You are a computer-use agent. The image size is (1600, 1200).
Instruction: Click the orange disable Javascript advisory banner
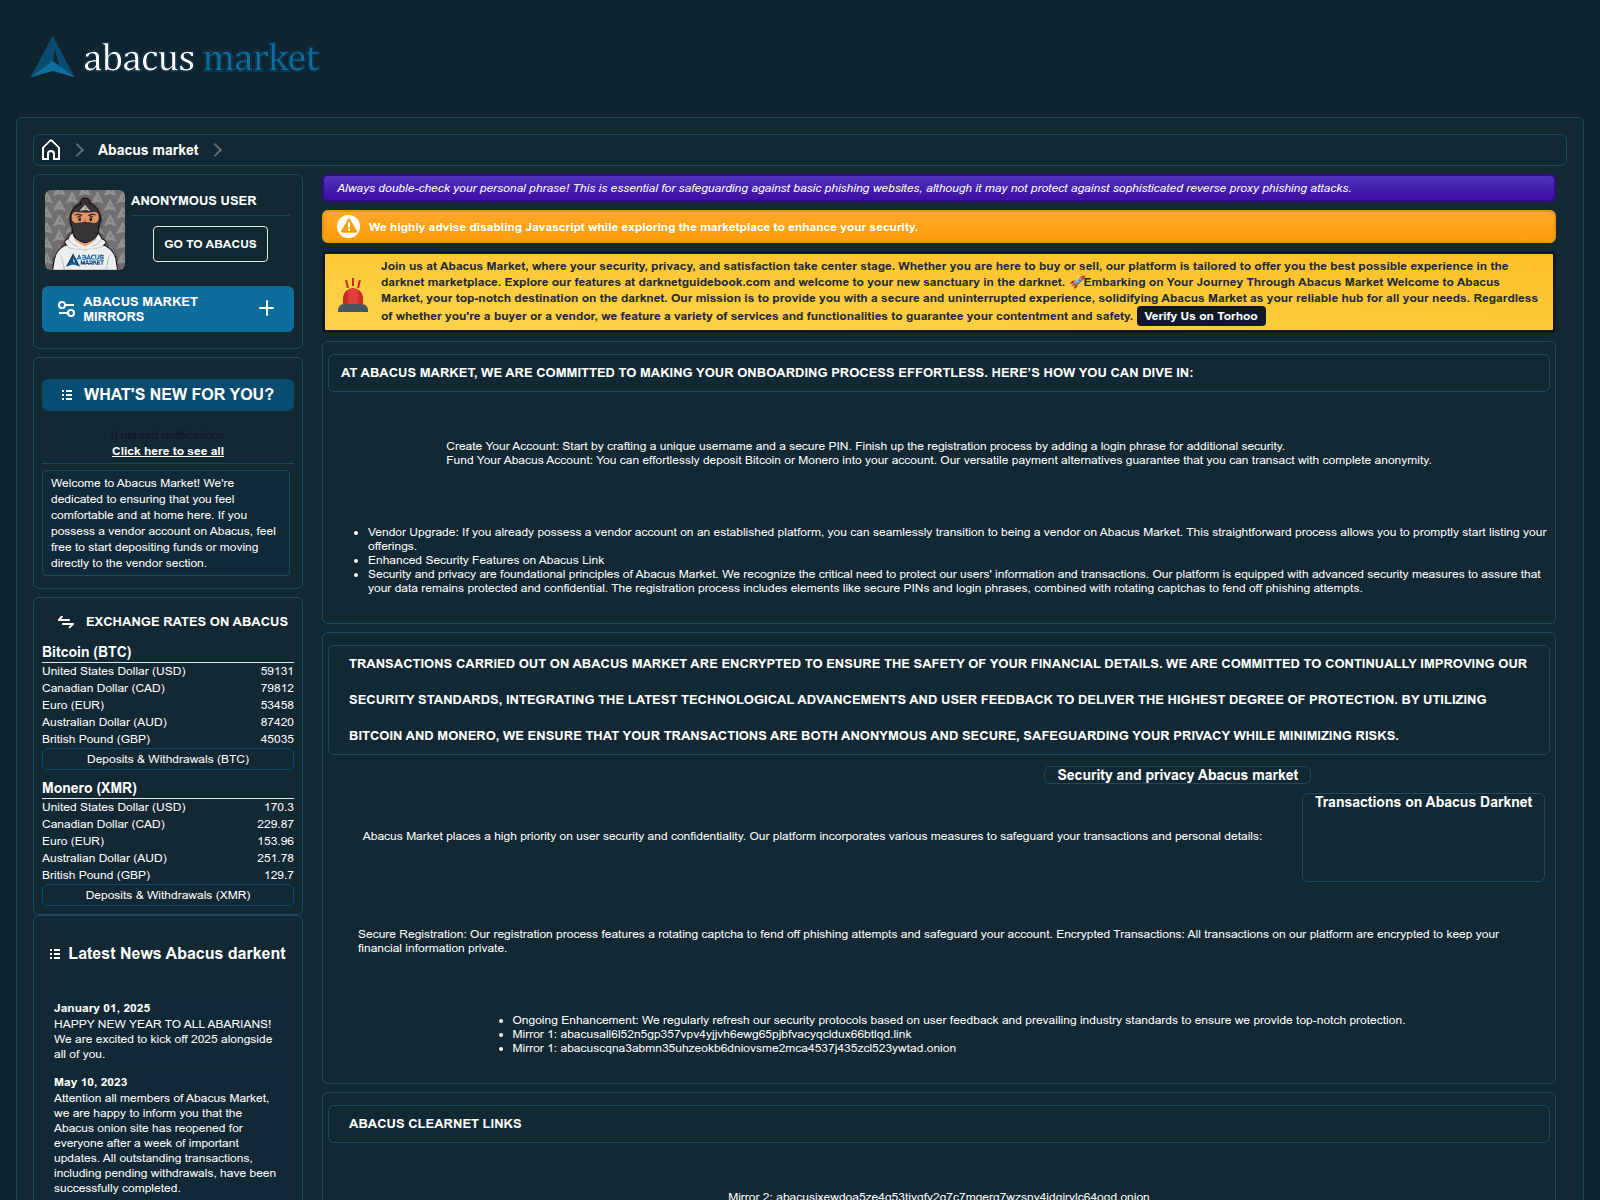[938, 227]
